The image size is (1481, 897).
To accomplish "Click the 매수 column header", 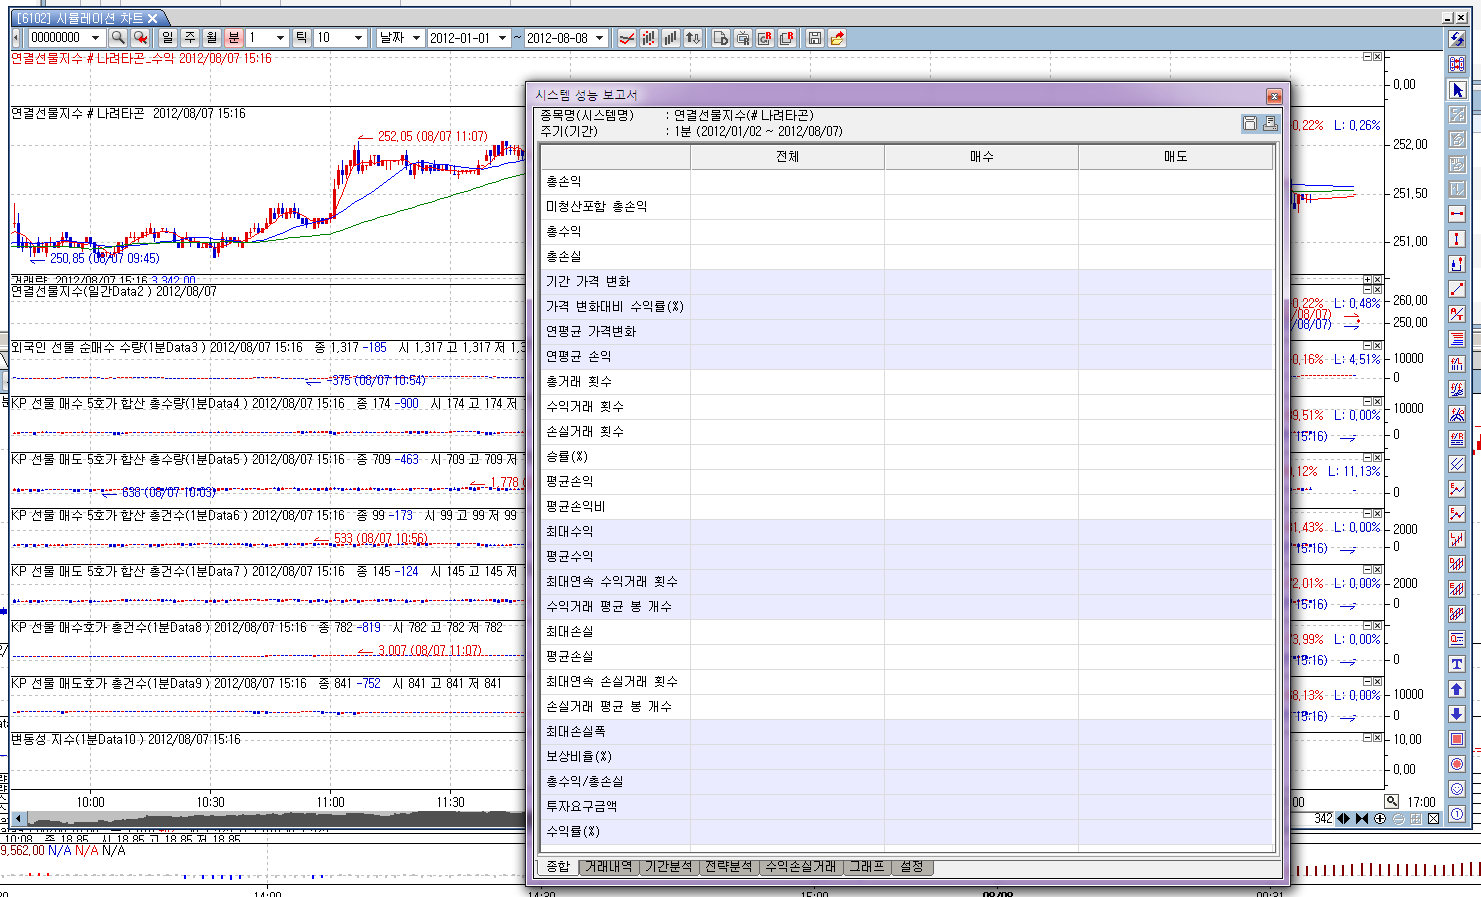I will pos(981,157).
